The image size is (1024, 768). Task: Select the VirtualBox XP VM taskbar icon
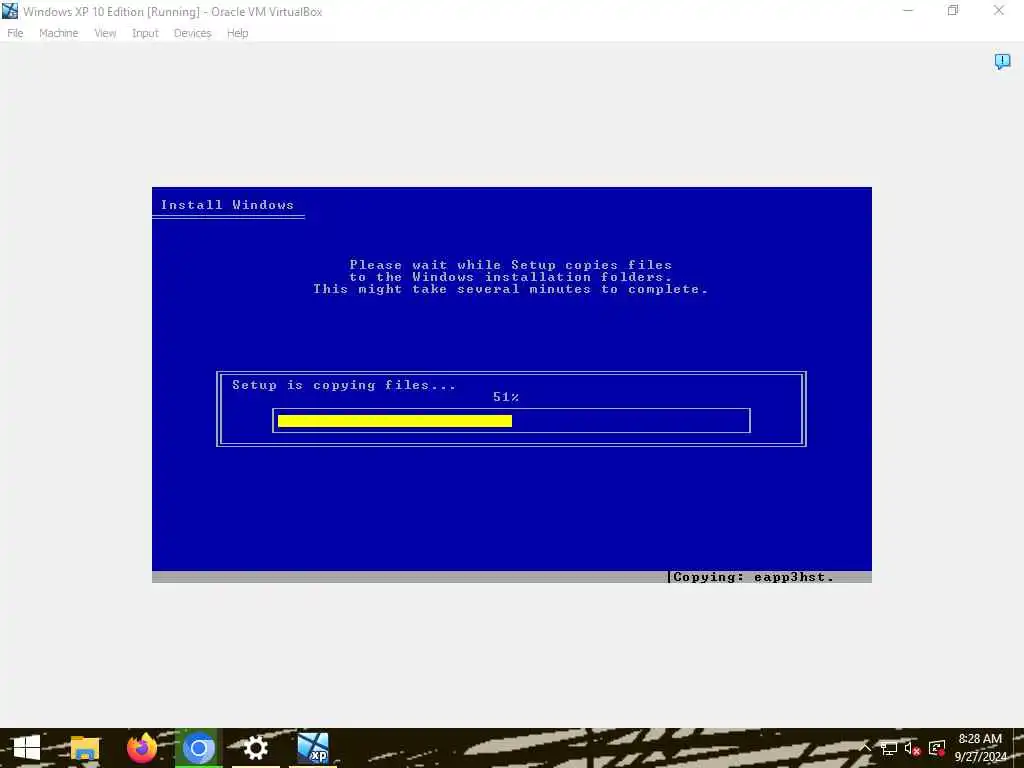[x=313, y=748]
